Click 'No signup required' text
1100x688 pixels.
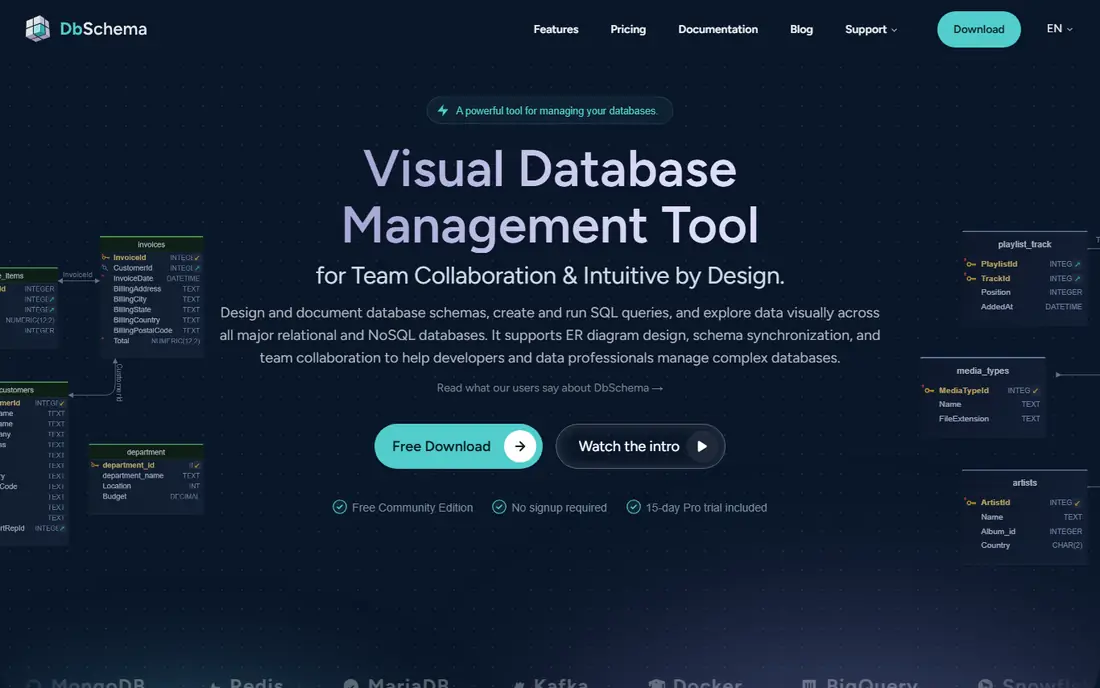click(558, 508)
